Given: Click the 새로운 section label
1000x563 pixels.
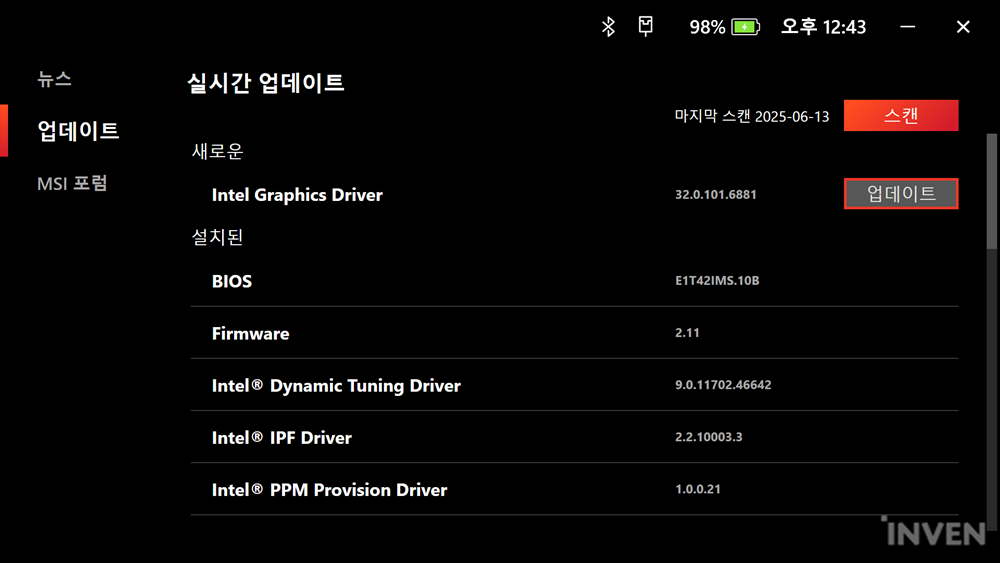Looking at the screenshot, I should (217, 151).
